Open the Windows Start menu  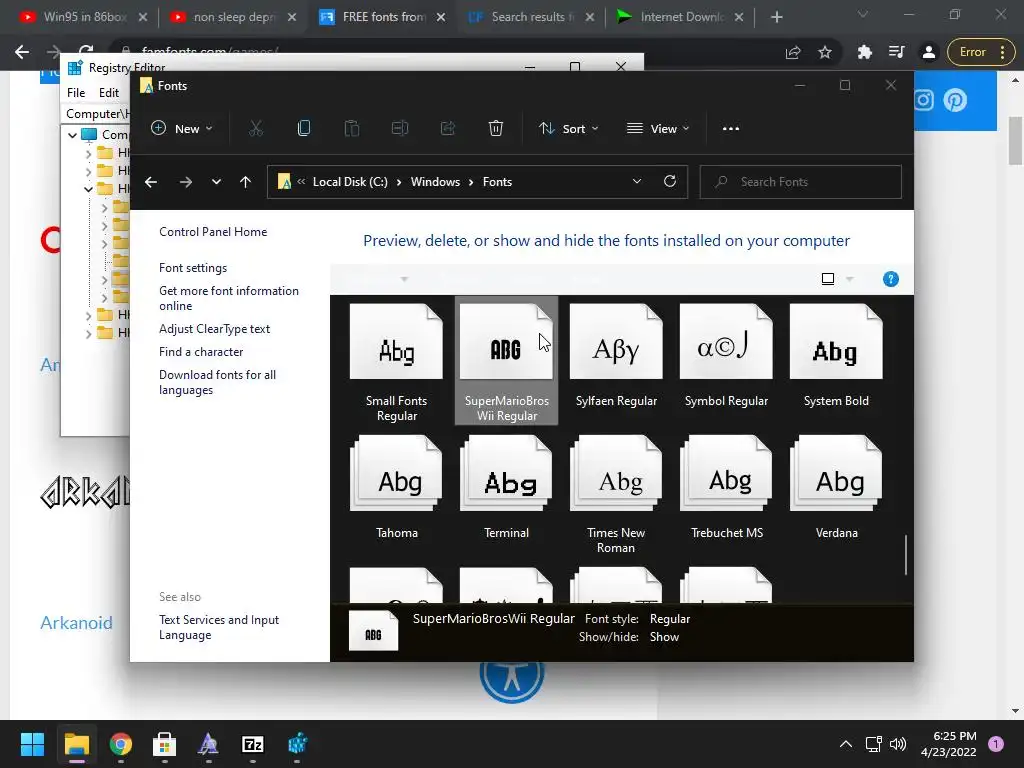pos(32,744)
